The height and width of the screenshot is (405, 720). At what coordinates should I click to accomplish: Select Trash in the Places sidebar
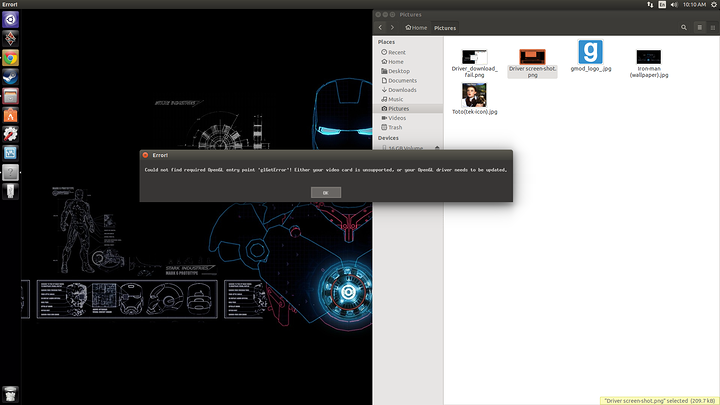395,127
